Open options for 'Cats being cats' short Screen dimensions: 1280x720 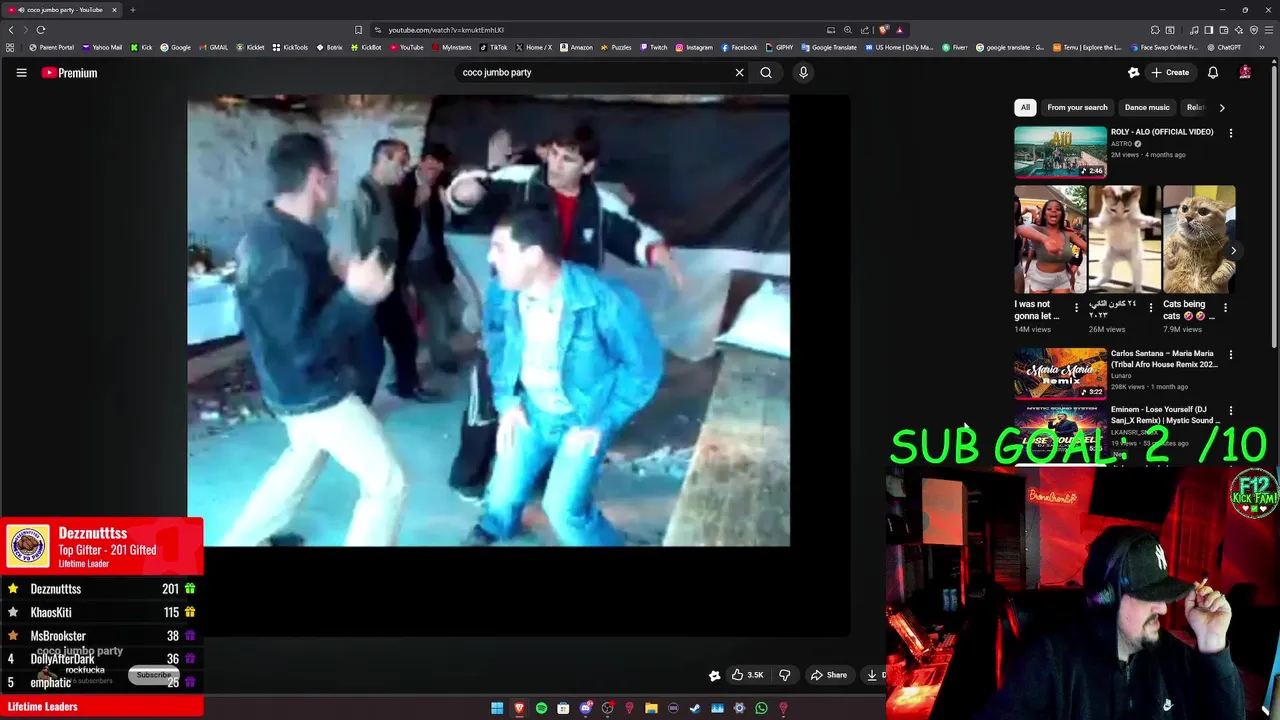pos(1226,307)
